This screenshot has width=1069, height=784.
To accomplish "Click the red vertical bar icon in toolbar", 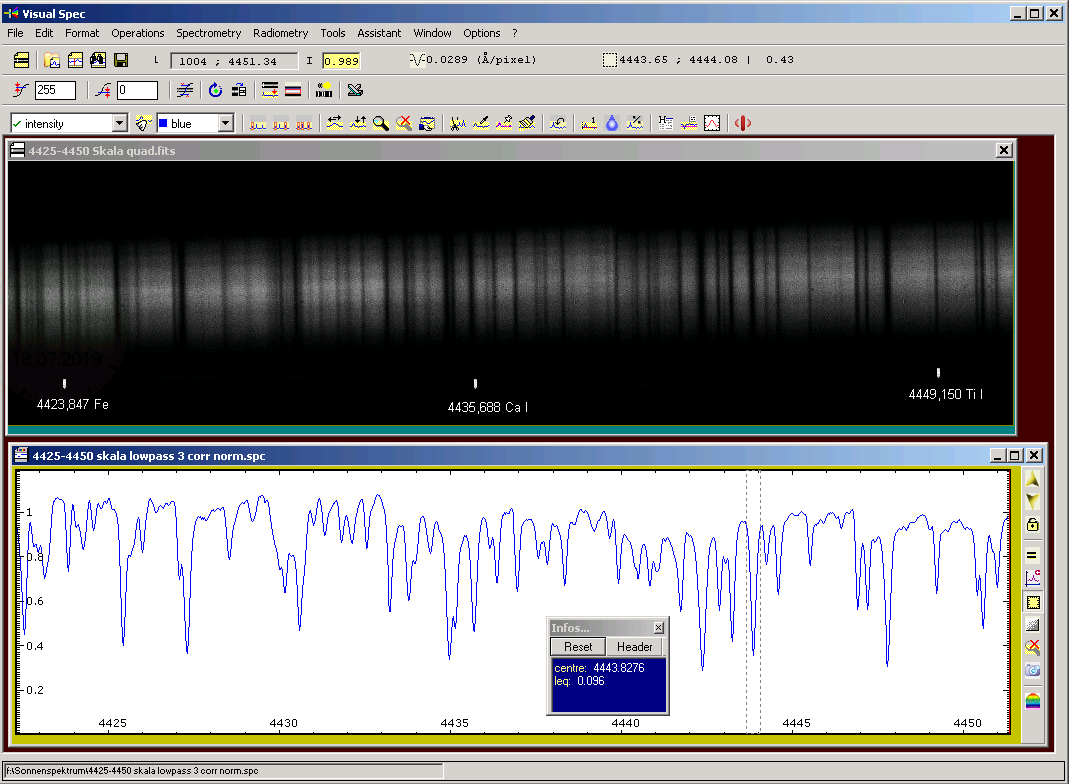I will point(743,123).
